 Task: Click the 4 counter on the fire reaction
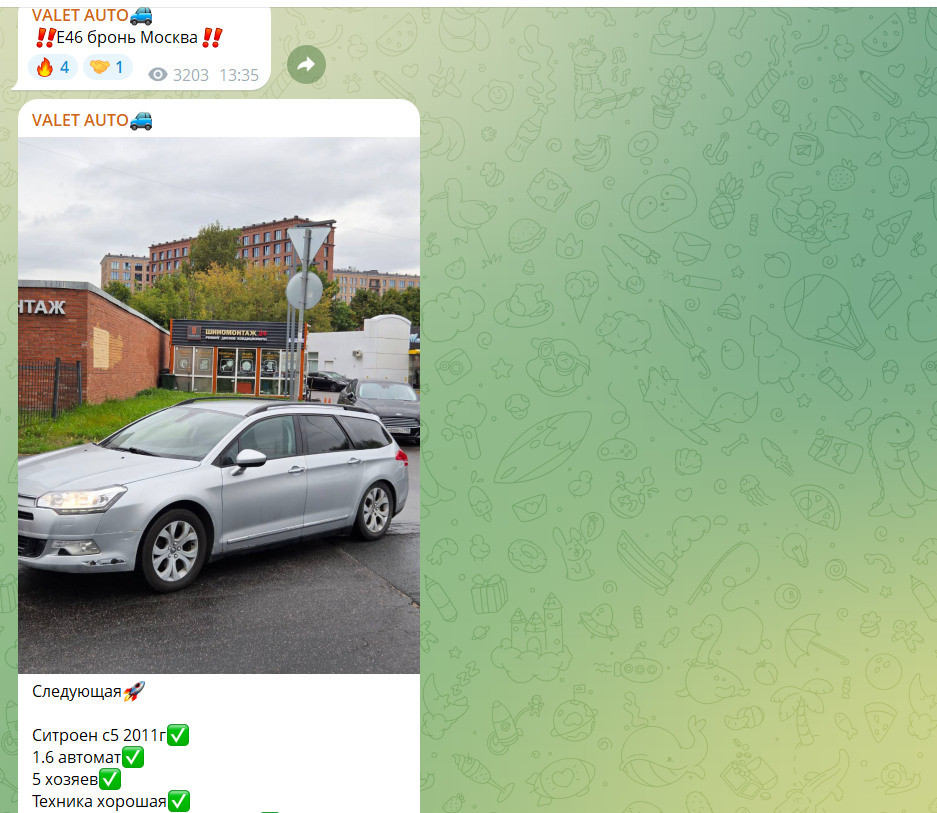62,67
